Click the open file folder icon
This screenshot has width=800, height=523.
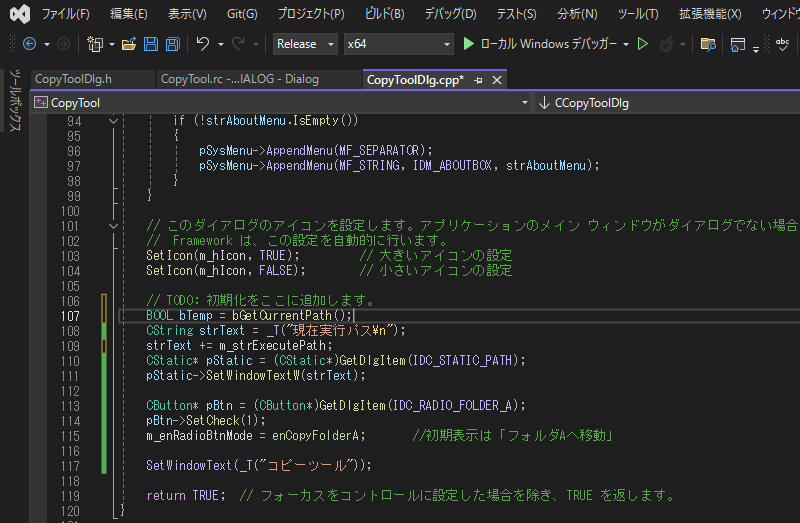click(128, 44)
